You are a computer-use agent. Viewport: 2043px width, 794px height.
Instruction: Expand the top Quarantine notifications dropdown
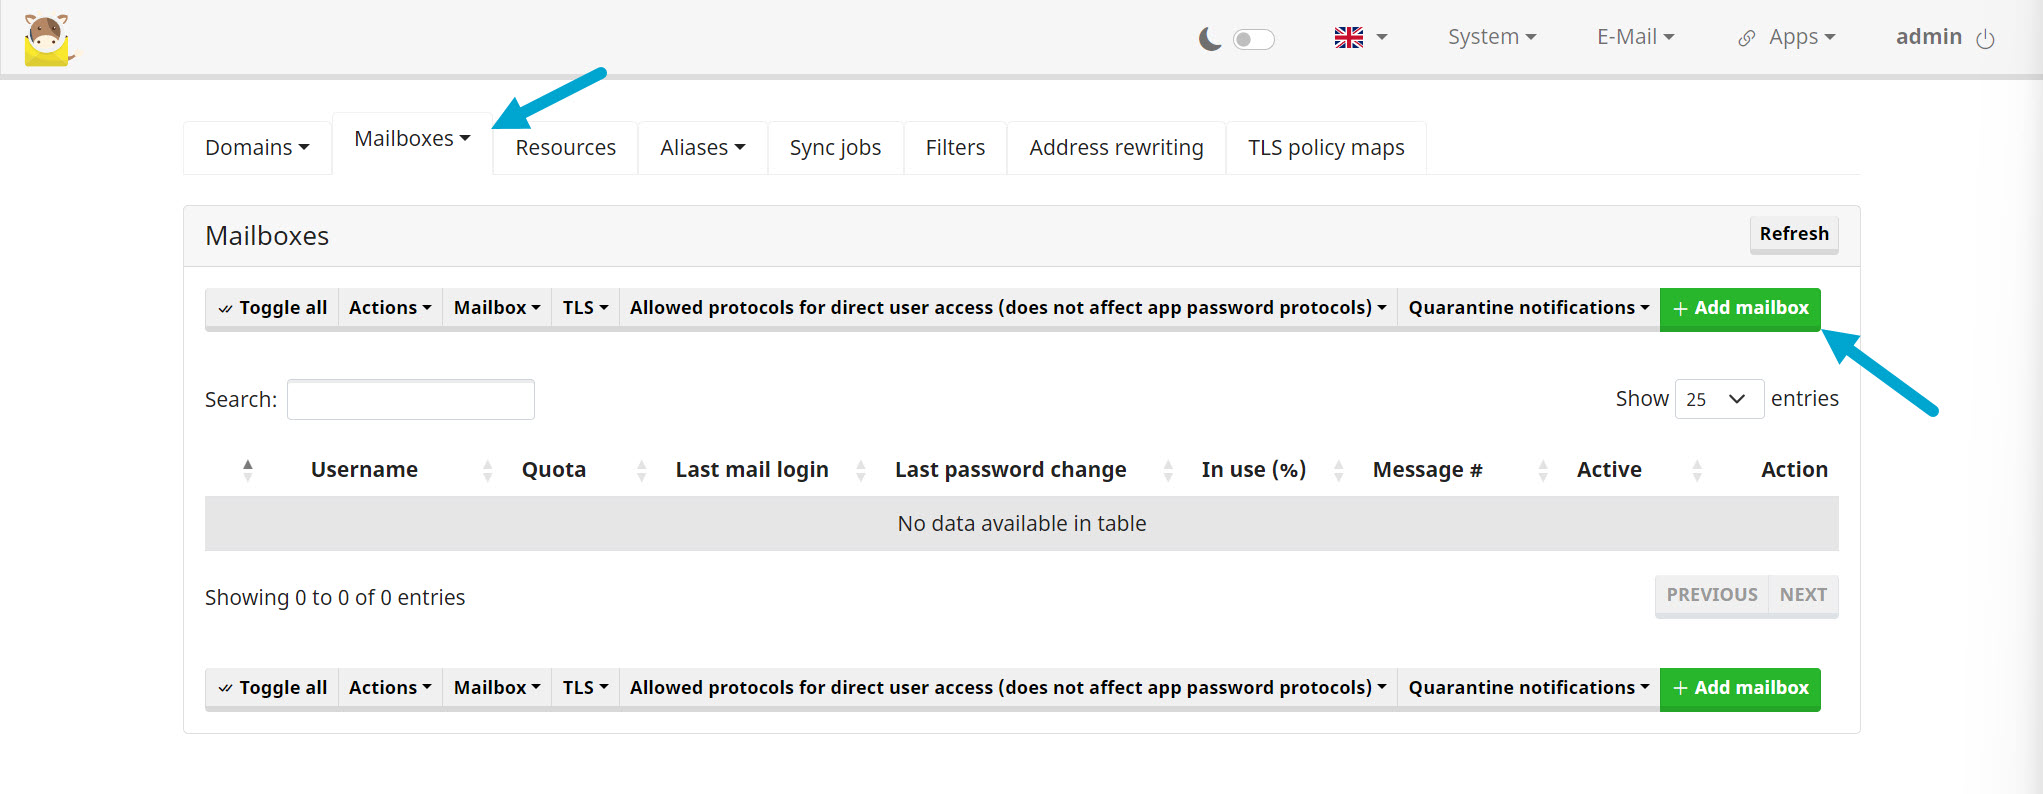pyautogui.click(x=1528, y=308)
